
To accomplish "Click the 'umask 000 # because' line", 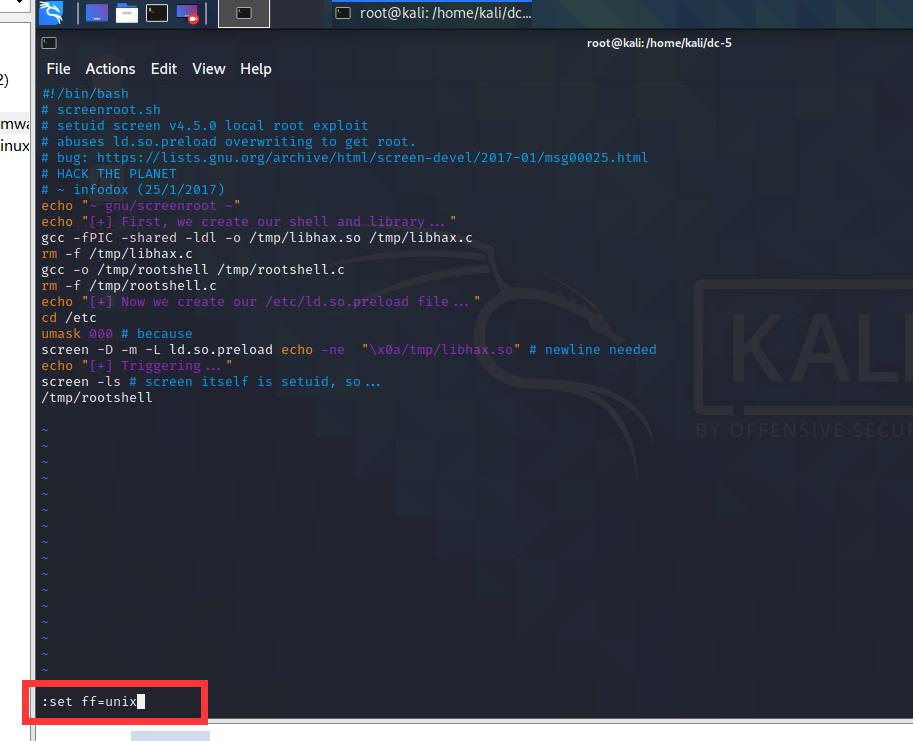I will pyautogui.click(x=116, y=334).
